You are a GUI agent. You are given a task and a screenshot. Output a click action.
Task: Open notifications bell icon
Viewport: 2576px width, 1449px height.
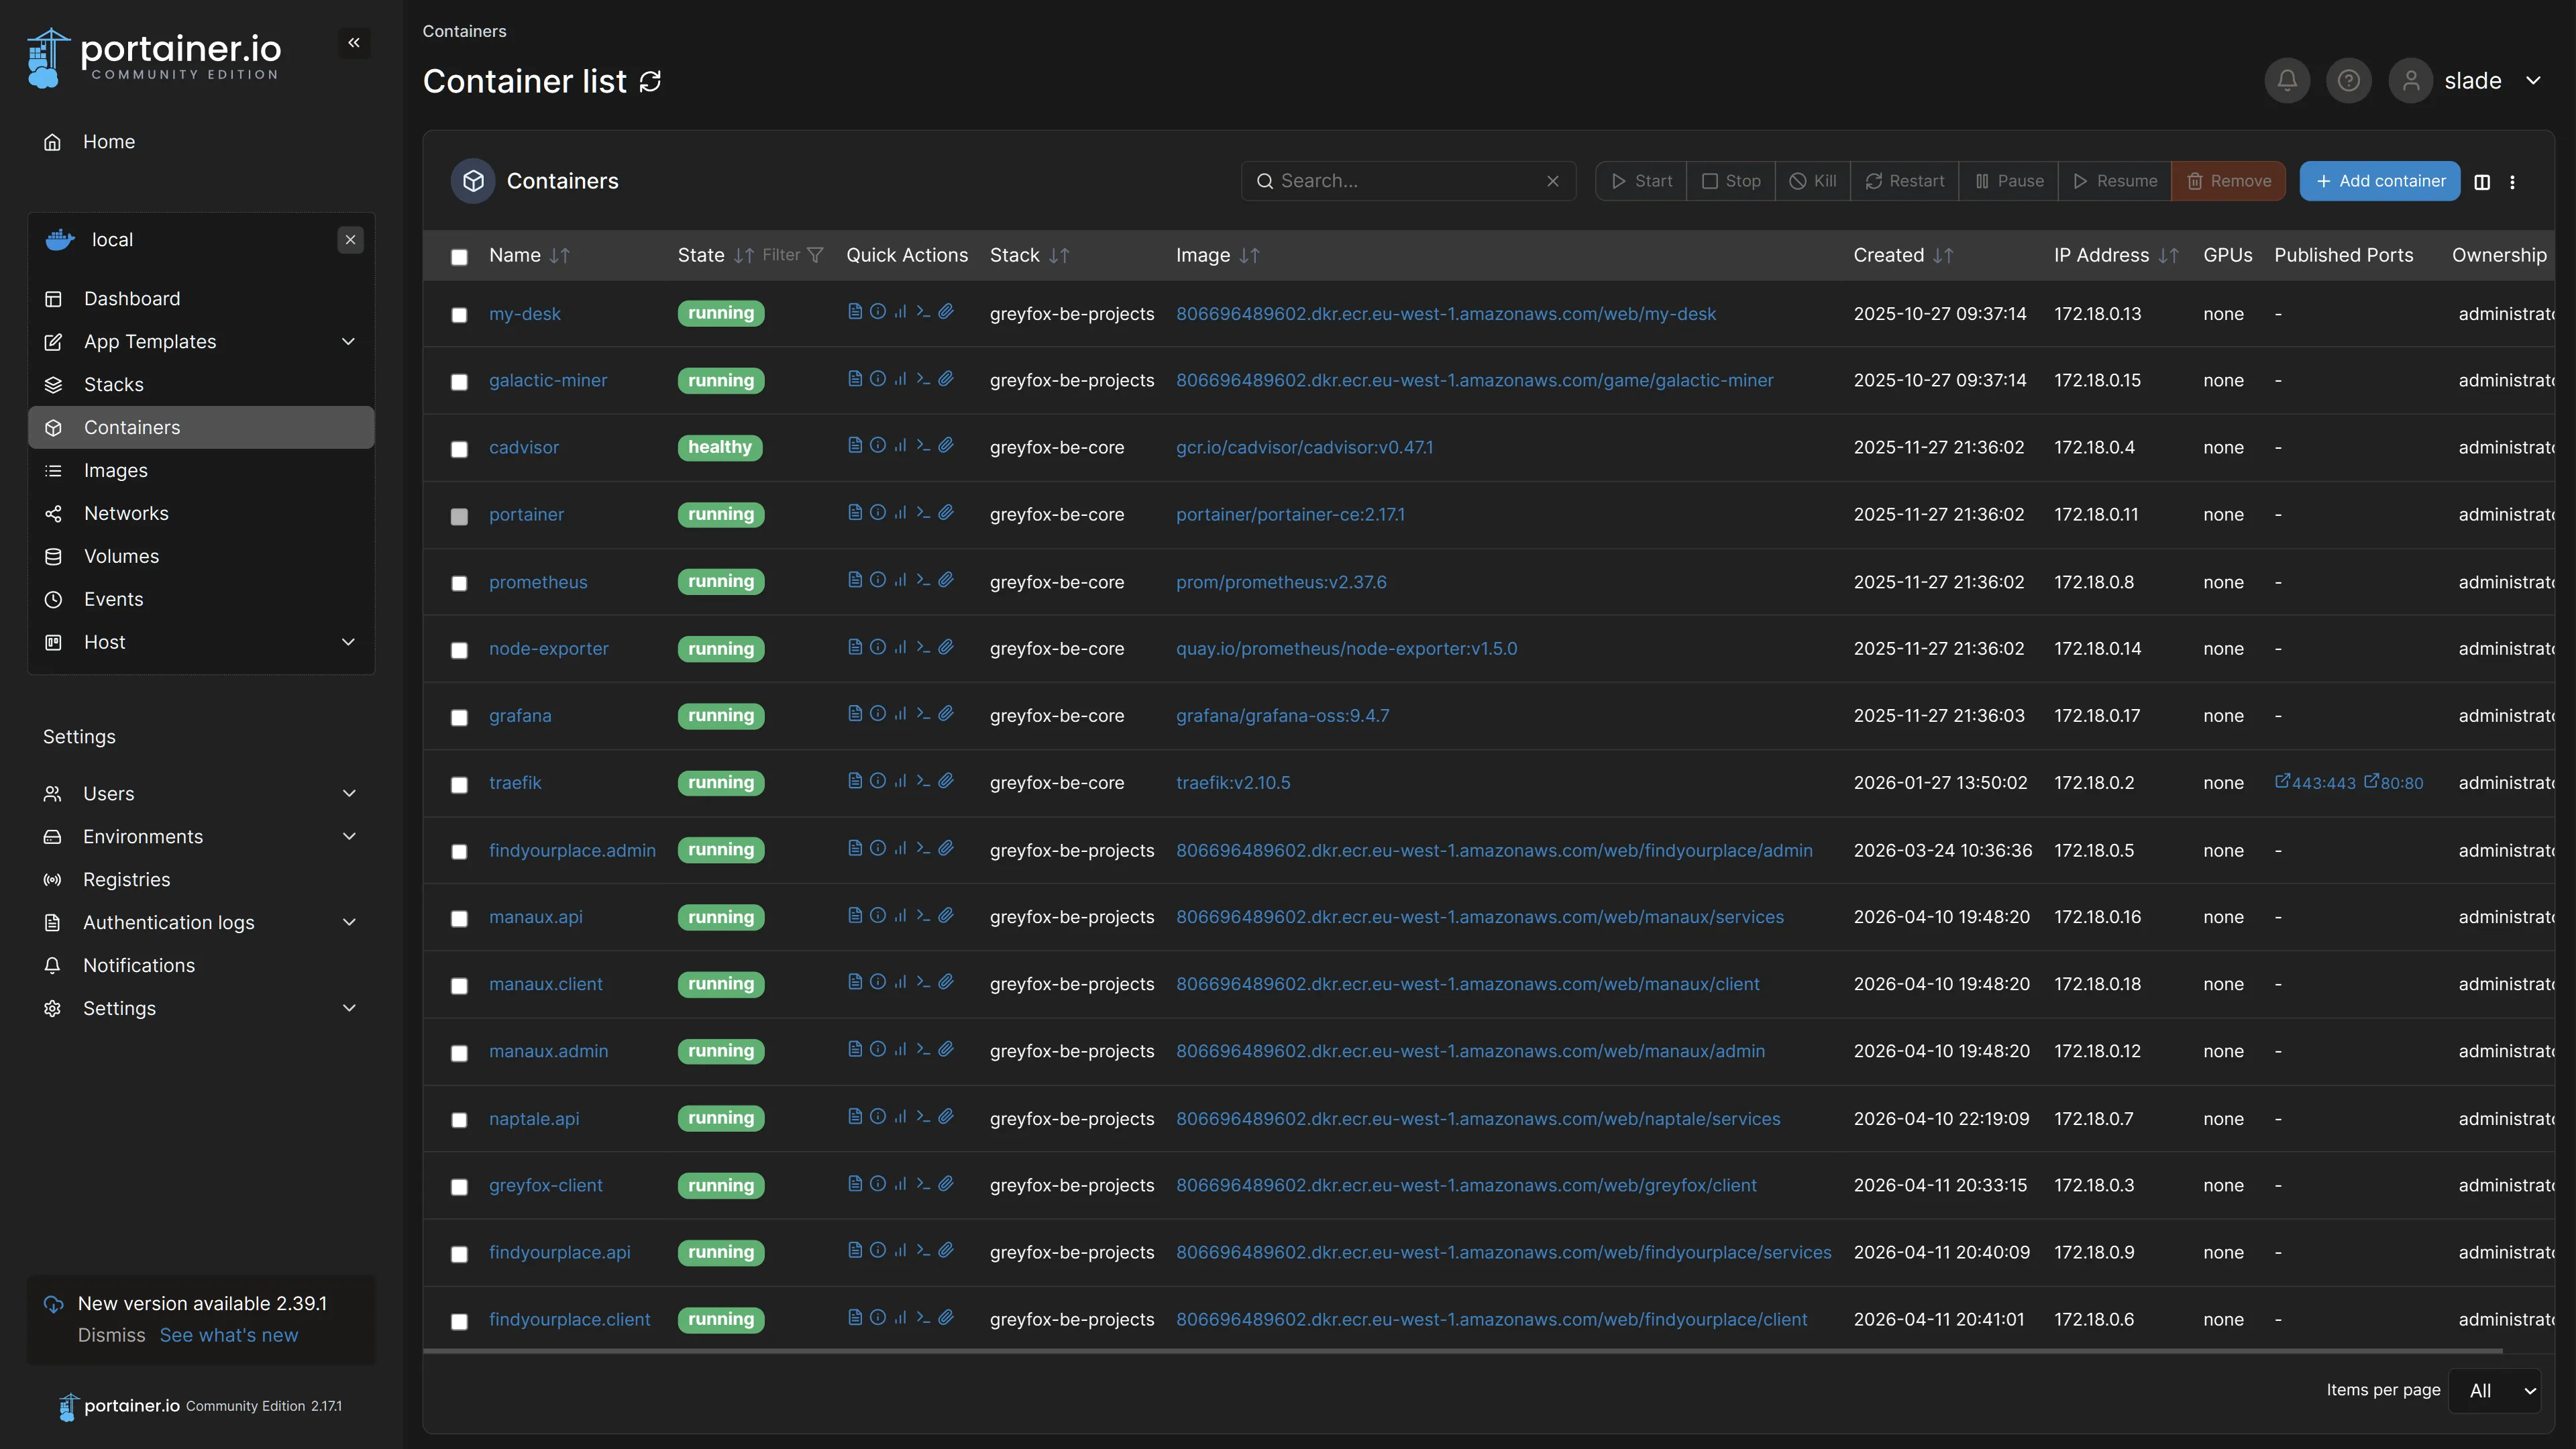[2286, 81]
